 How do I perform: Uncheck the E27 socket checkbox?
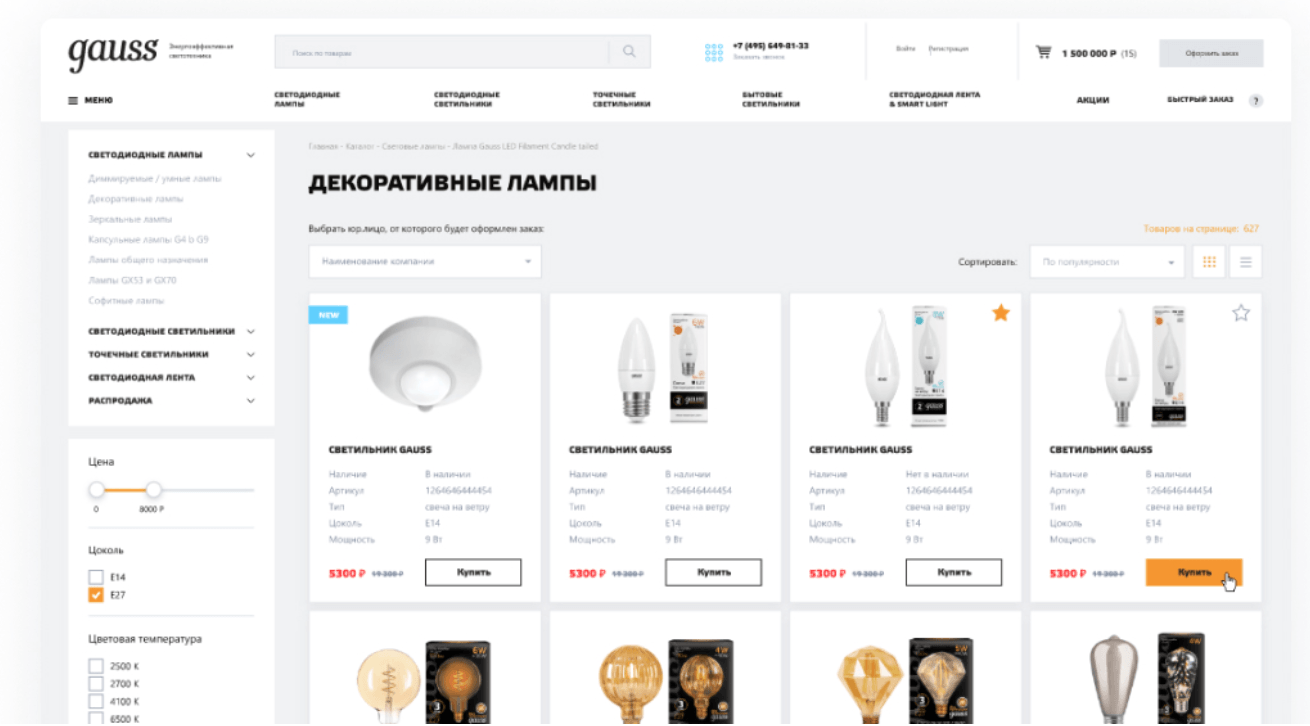coord(96,595)
